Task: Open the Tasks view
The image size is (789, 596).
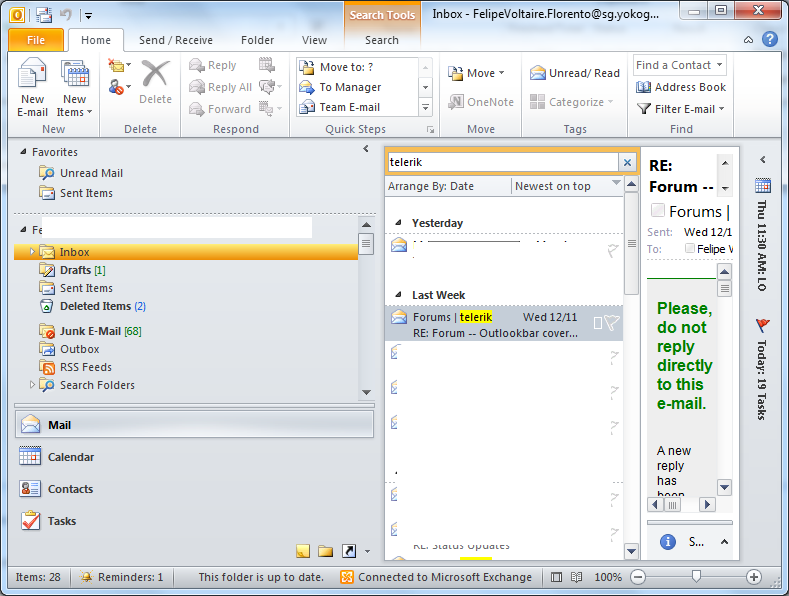Action: [194, 521]
